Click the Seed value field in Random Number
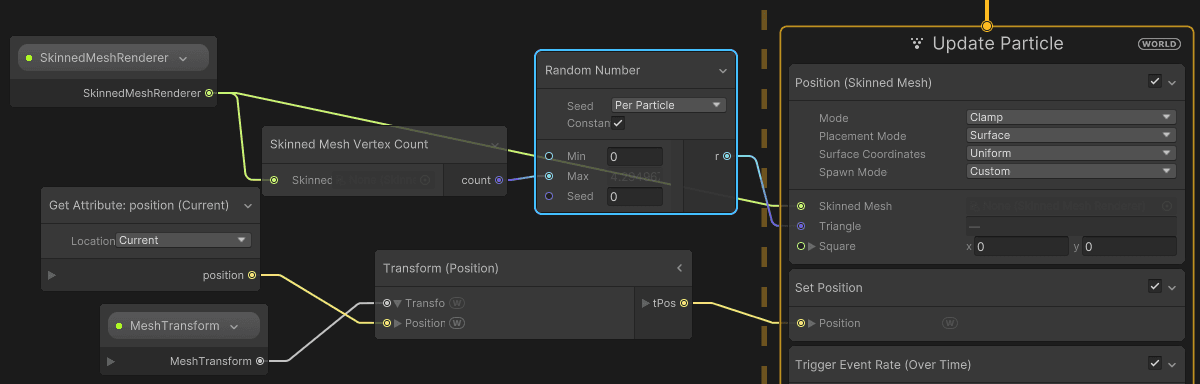This screenshot has height=384, width=1200. pyautogui.click(x=634, y=196)
